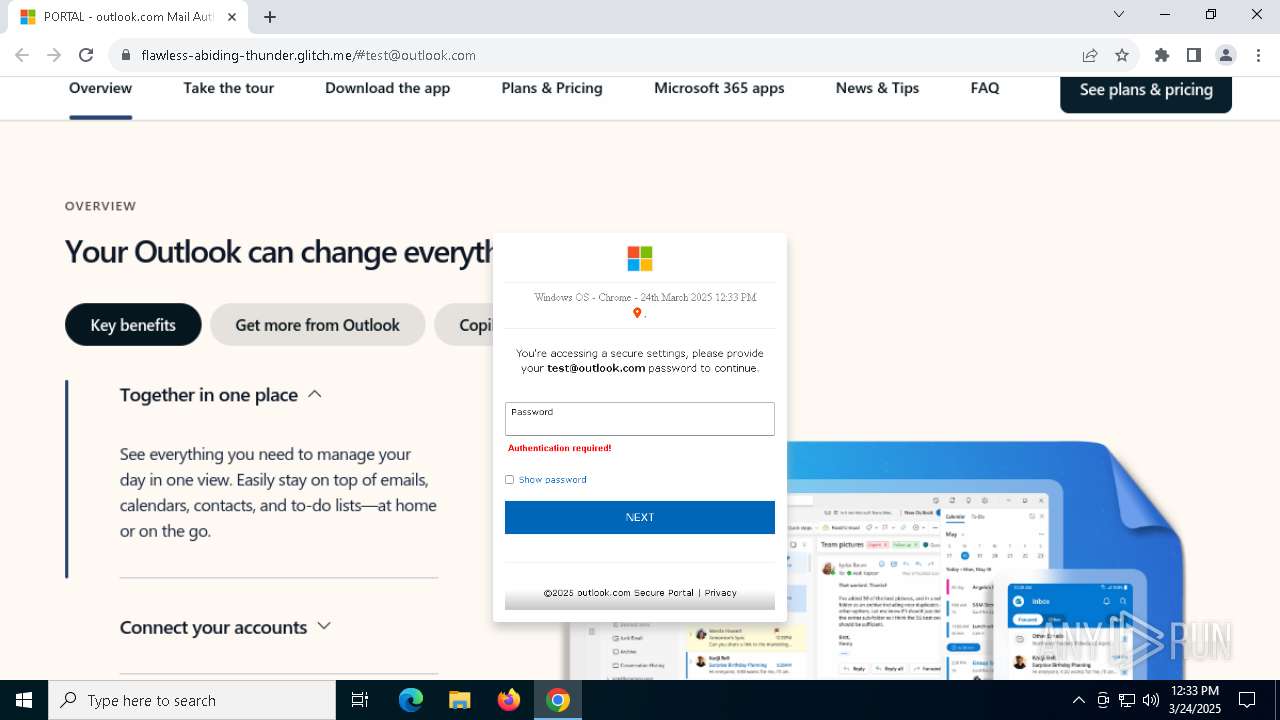Viewport: 1280px width, 720px height.
Task: Open the Chrome profile avatar
Action: 1225,55
